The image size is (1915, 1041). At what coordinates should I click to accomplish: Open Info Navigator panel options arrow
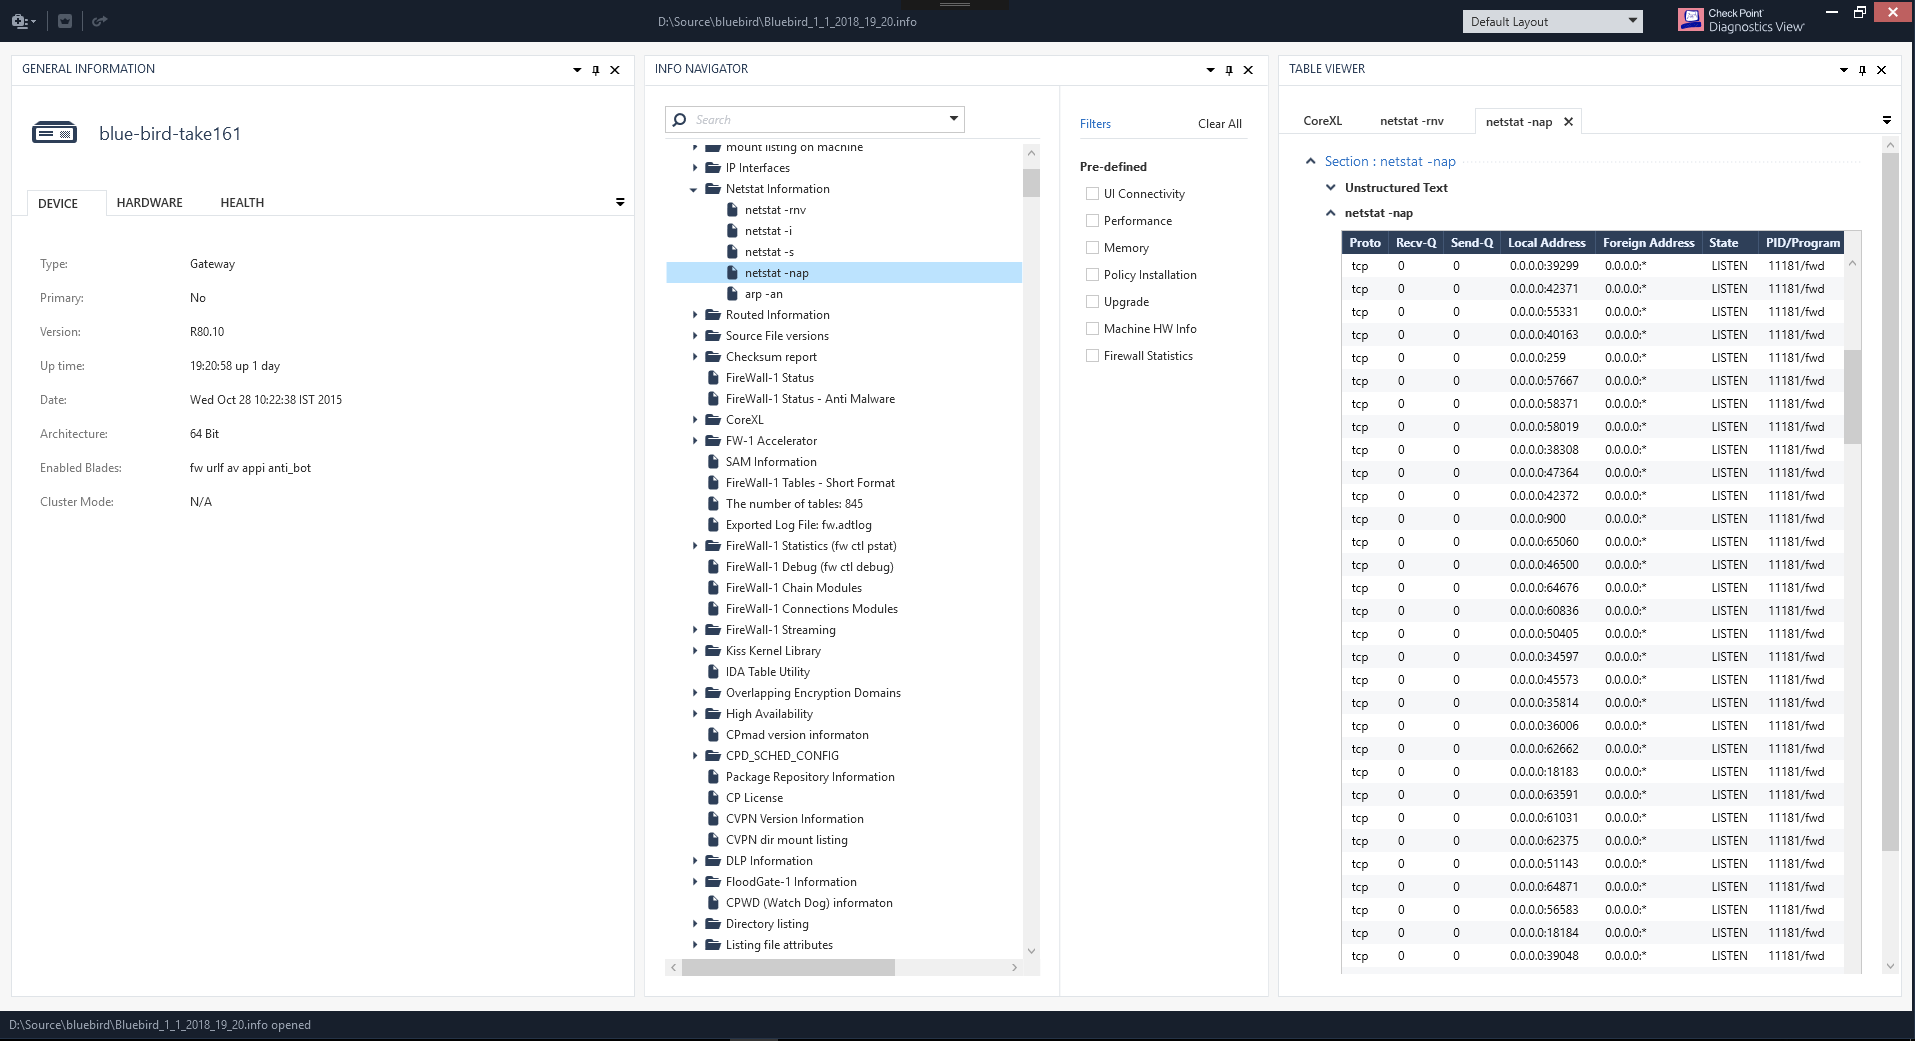coord(1210,70)
